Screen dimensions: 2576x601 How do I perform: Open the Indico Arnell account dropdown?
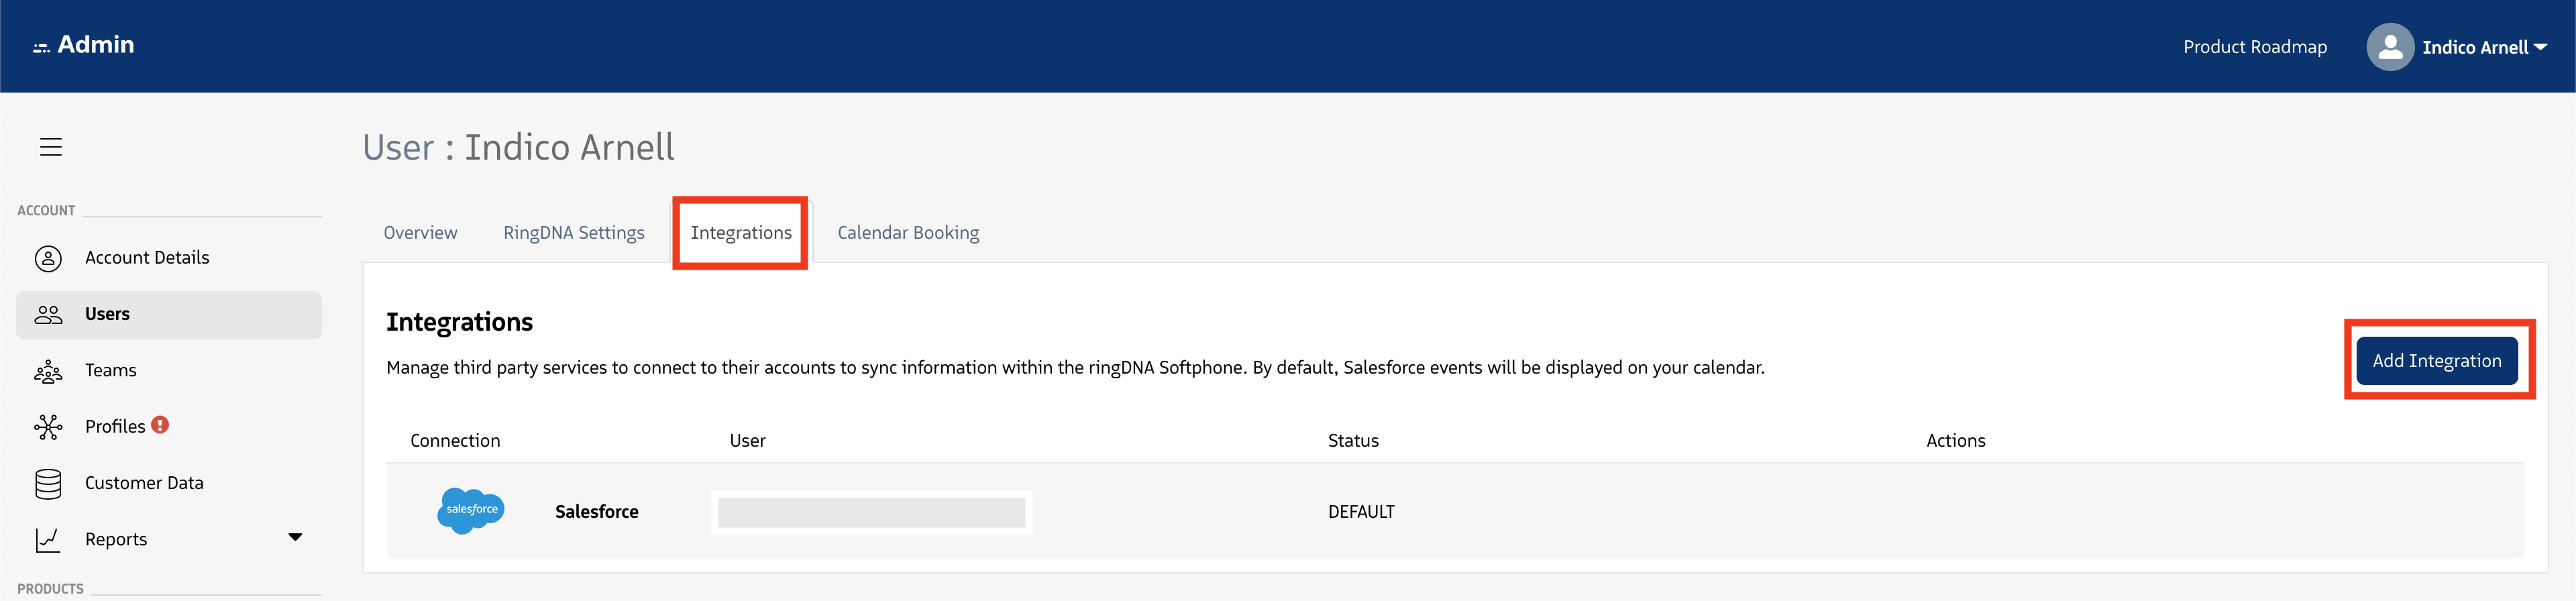[2484, 47]
